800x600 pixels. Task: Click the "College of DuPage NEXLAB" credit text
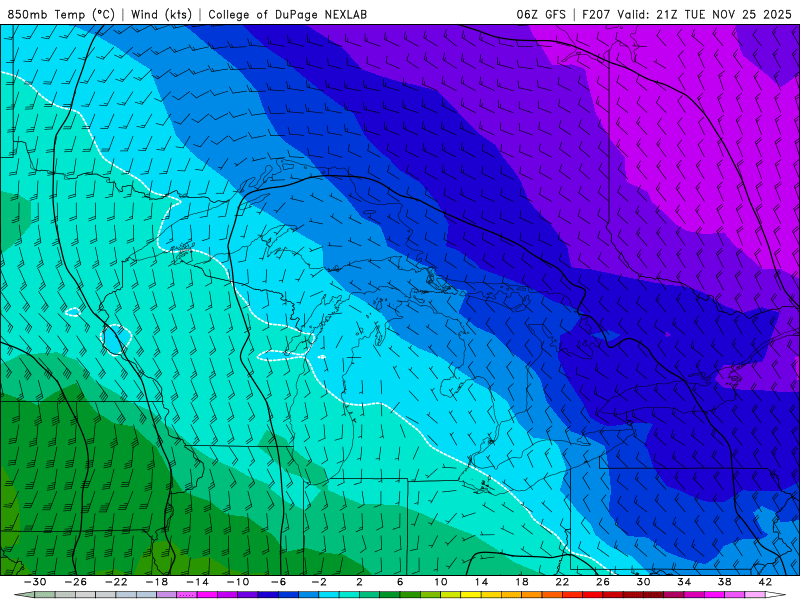(287, 14)
